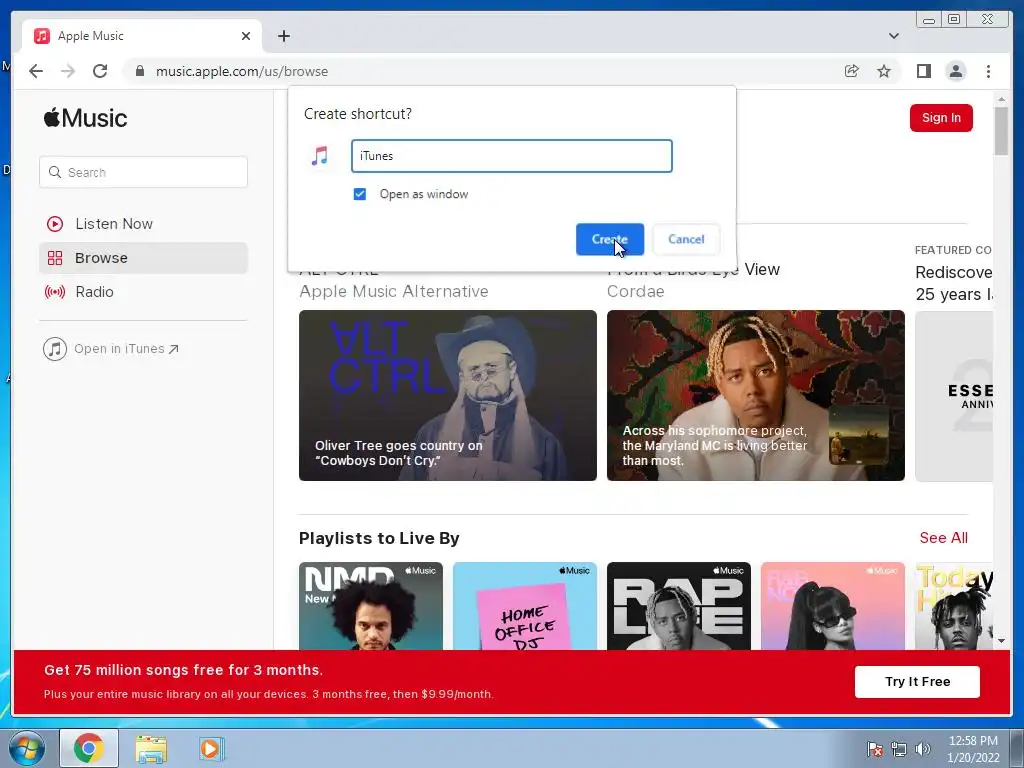The width and height of the screenshot is (1024, 768).
Task: Click the volume speaker tray icon
Action: point(922,748)
